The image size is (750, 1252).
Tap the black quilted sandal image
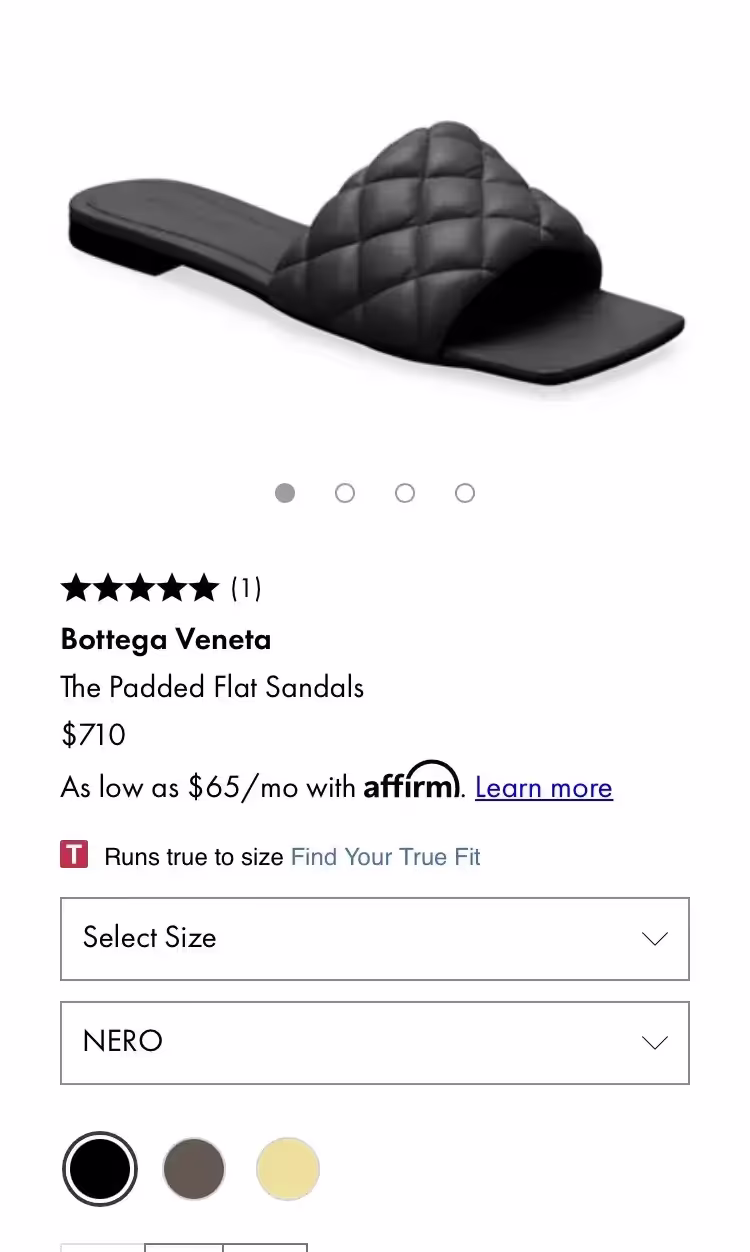point(375,260)
